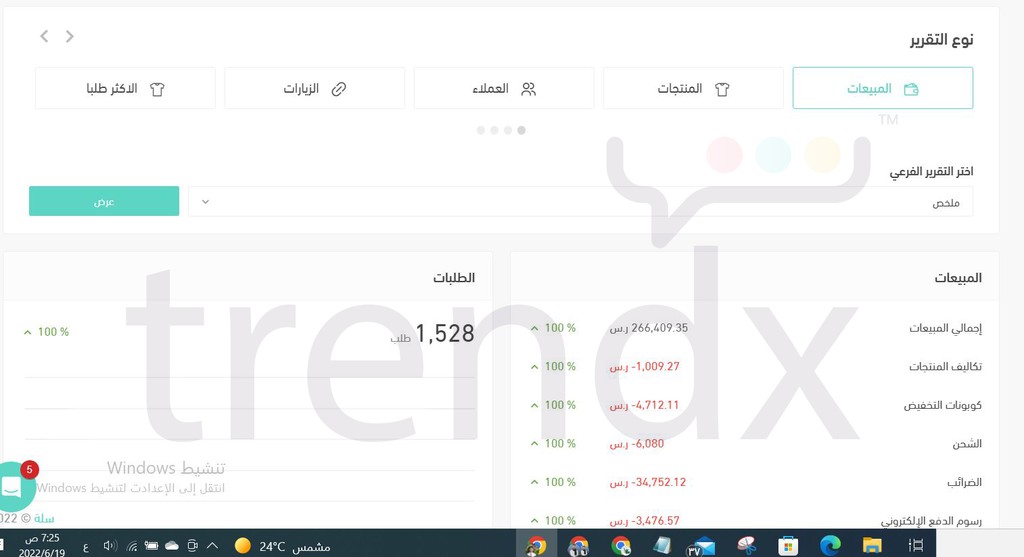Open the سلة footer link
This screenshot has height=557, width=1024.
click(44, 518)
